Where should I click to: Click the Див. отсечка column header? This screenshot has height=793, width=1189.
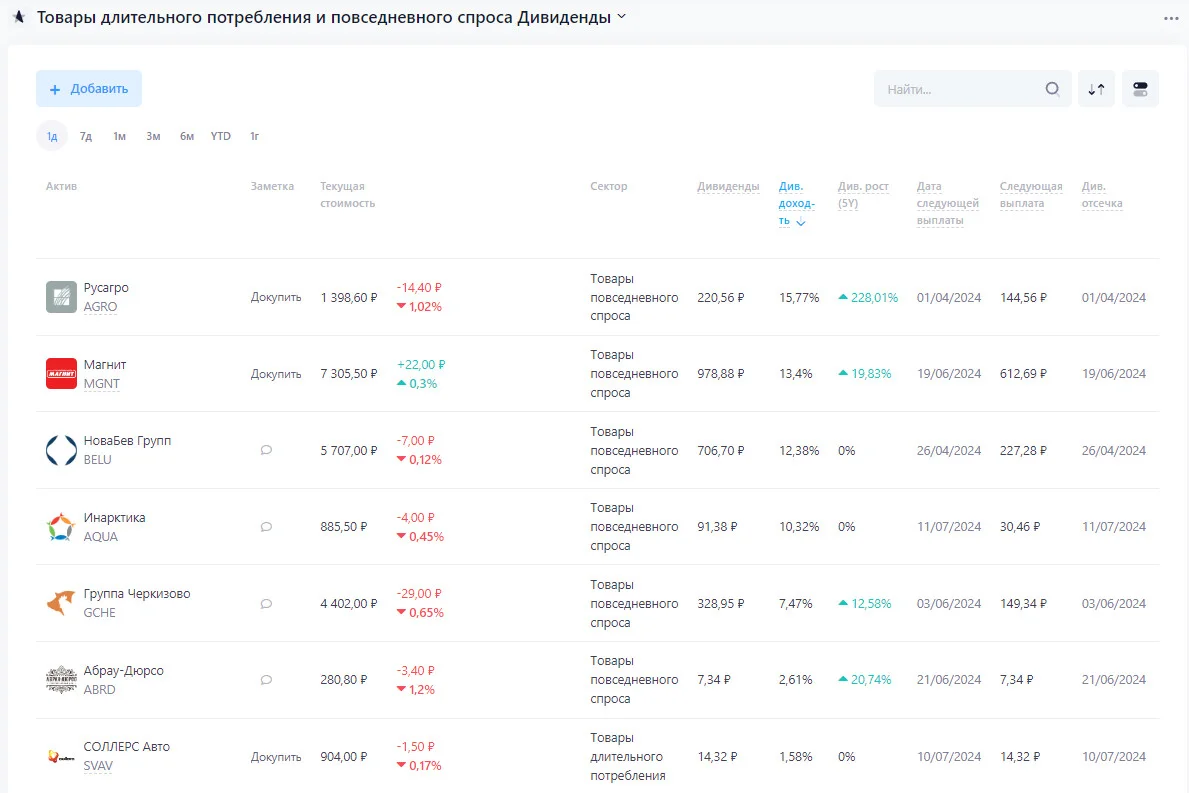[1102, 195]
